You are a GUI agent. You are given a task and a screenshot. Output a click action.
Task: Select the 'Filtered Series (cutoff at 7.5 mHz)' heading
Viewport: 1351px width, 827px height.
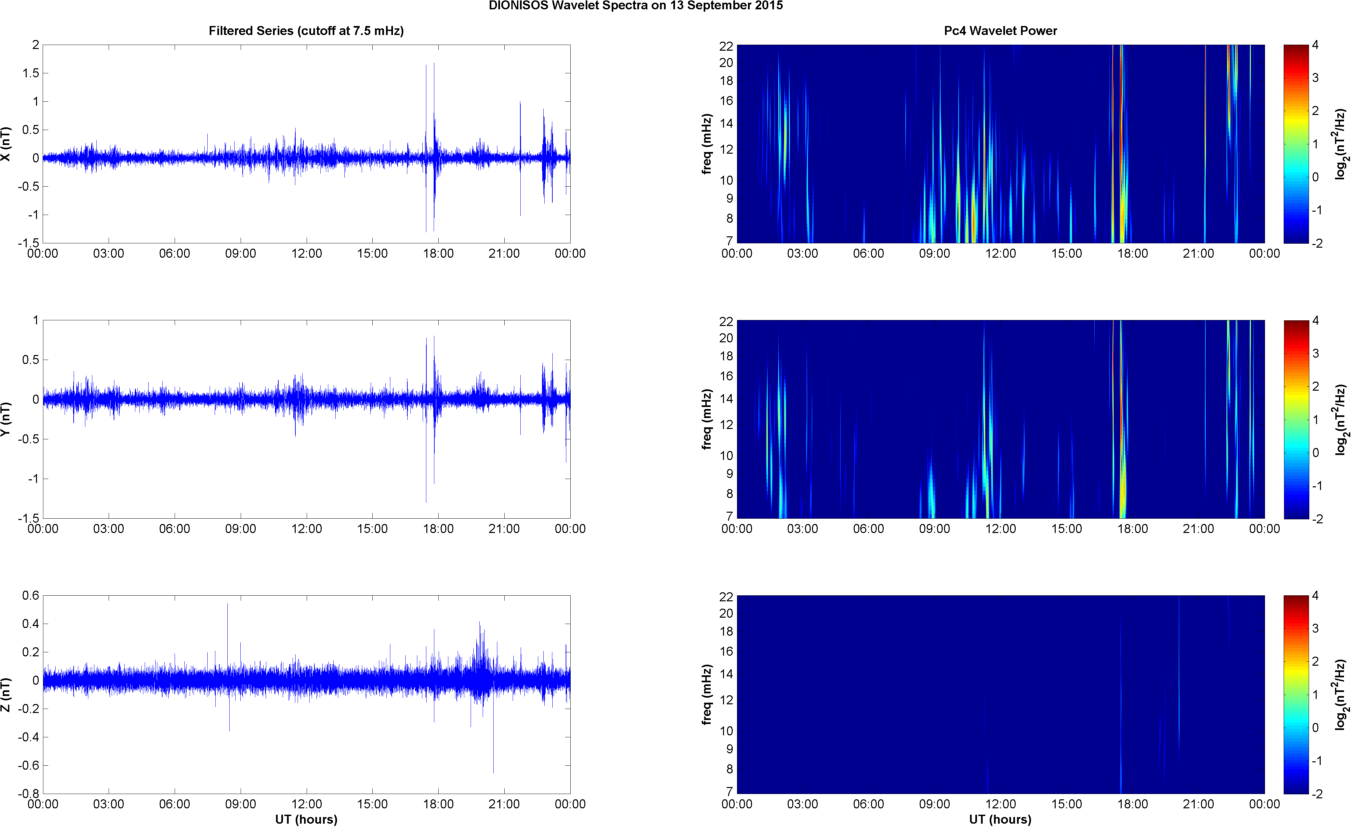coord(306,32)
